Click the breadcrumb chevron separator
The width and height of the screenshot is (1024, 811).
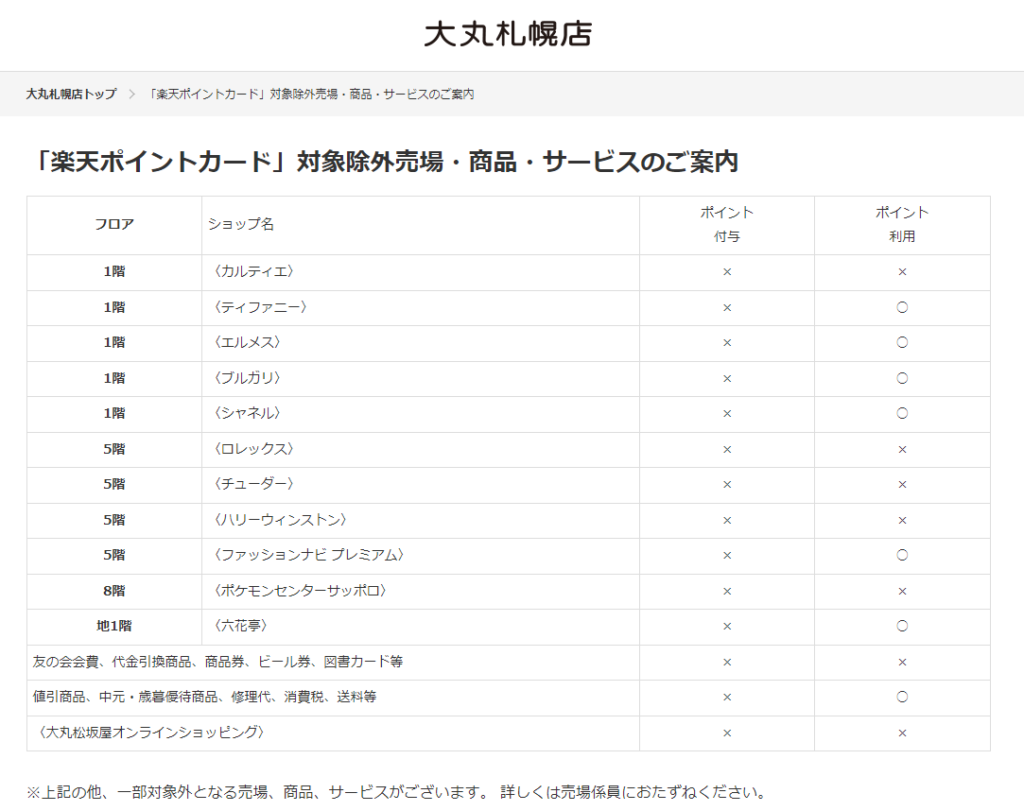point(132,94)
